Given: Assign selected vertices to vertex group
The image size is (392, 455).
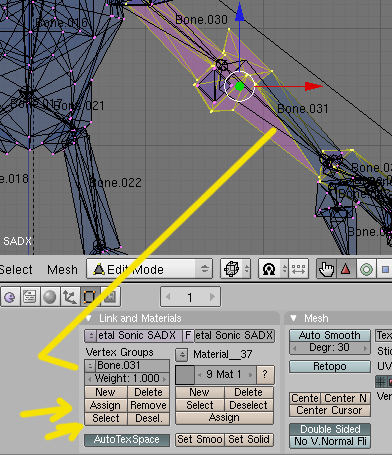Looking at the screenshot, I should pyautogui.click(x=106, y=405).
